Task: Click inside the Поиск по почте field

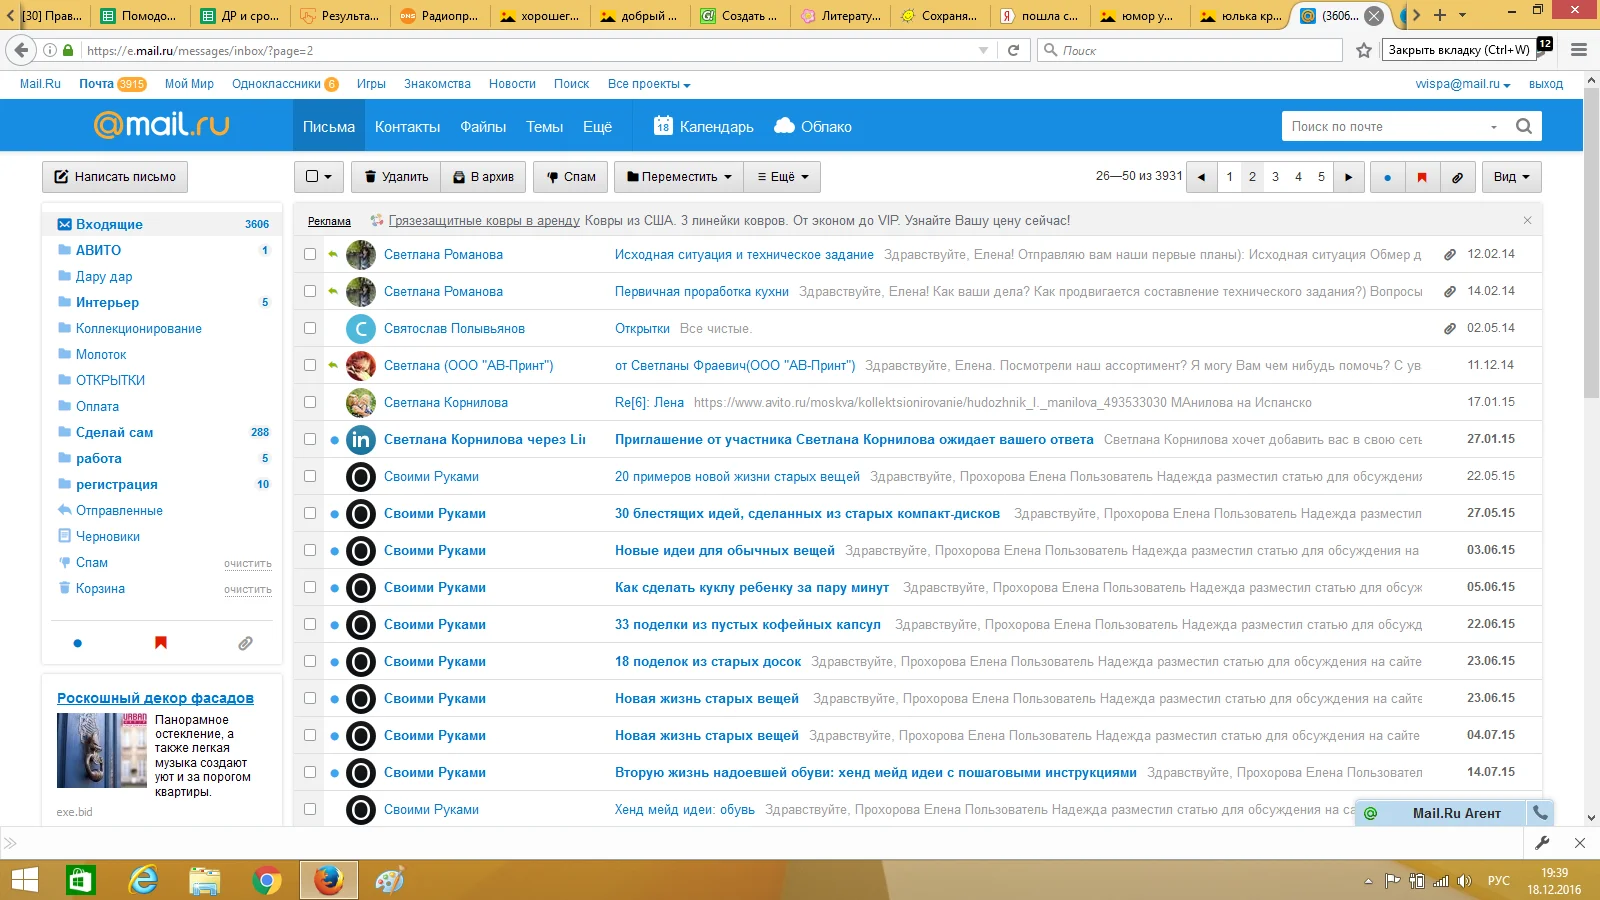Action: click(1385, 126)
